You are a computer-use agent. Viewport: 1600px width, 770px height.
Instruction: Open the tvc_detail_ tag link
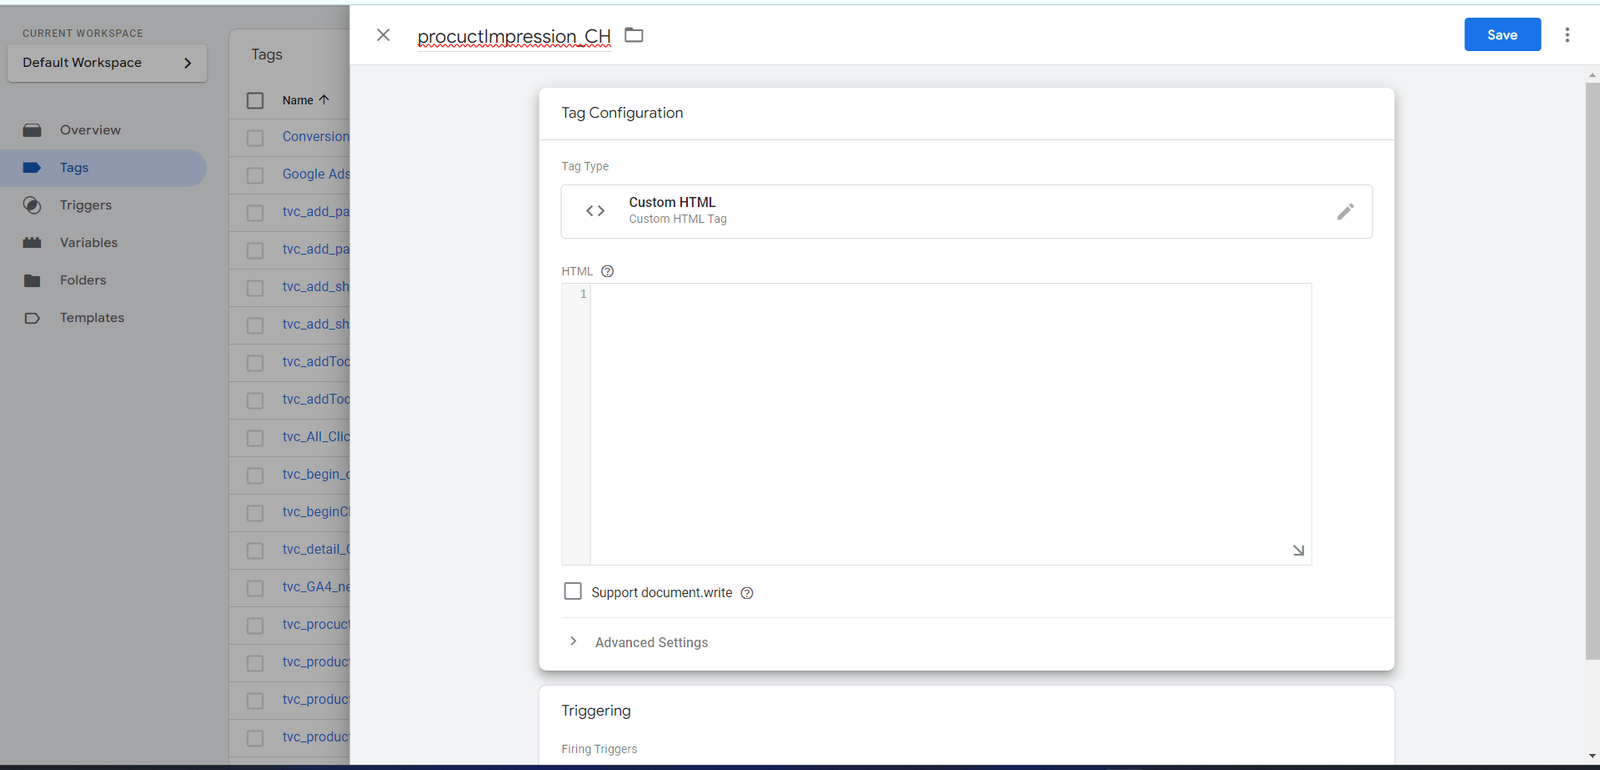click(316, 549)
